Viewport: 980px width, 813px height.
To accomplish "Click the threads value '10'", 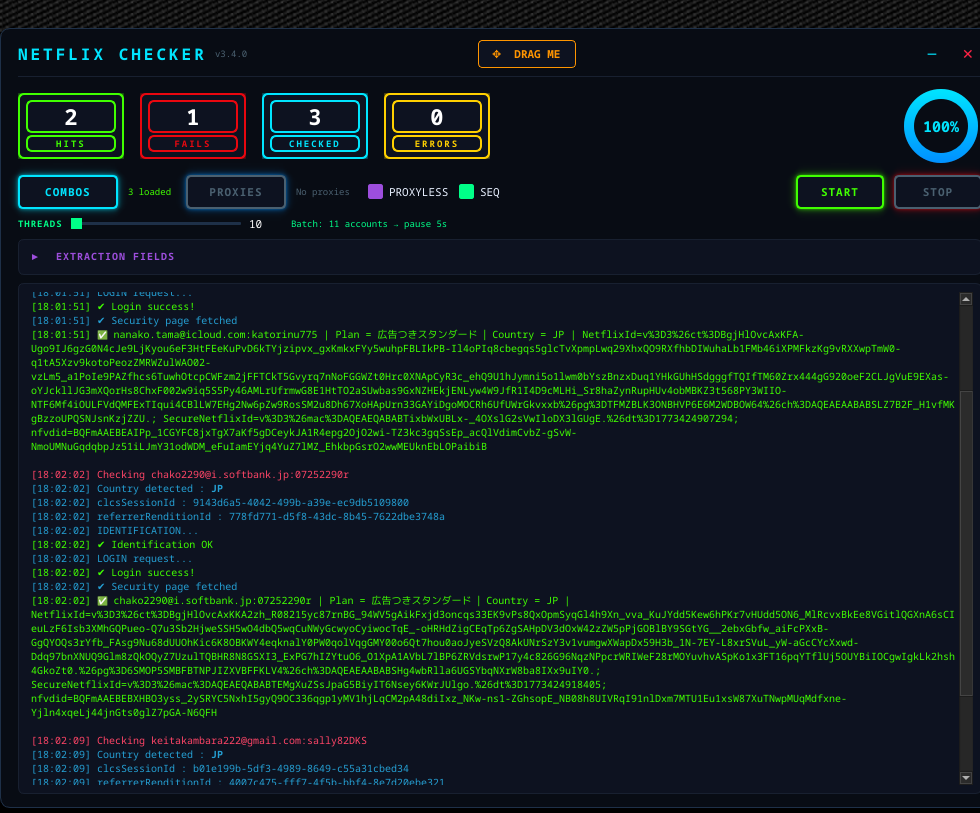I will pos(256,224).
